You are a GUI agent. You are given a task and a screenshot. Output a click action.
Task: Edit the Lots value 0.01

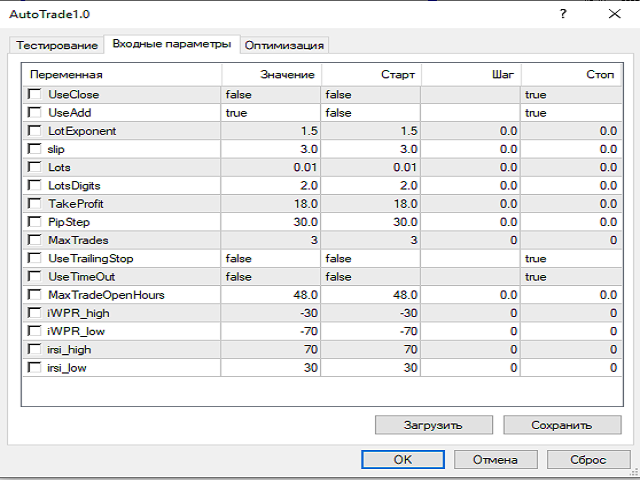click(271, 167)
